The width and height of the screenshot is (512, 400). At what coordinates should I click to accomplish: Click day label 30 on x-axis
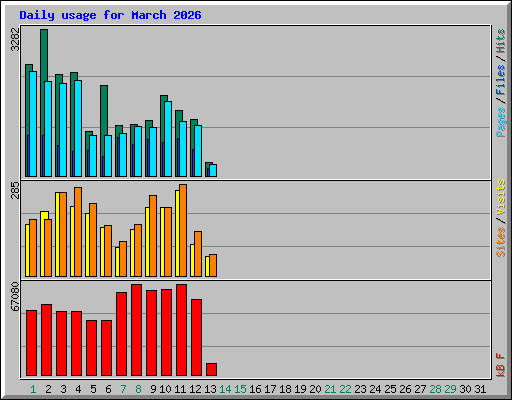coord(465,389)
